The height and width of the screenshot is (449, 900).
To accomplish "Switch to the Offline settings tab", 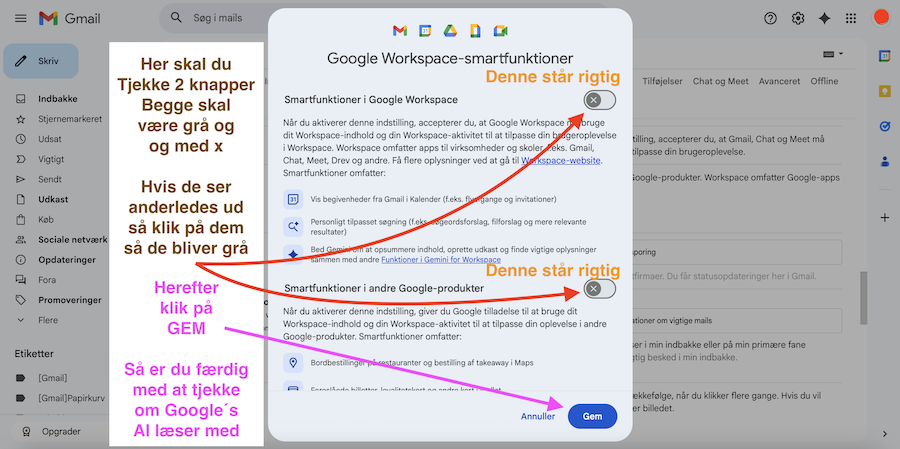I will point(824,81).
